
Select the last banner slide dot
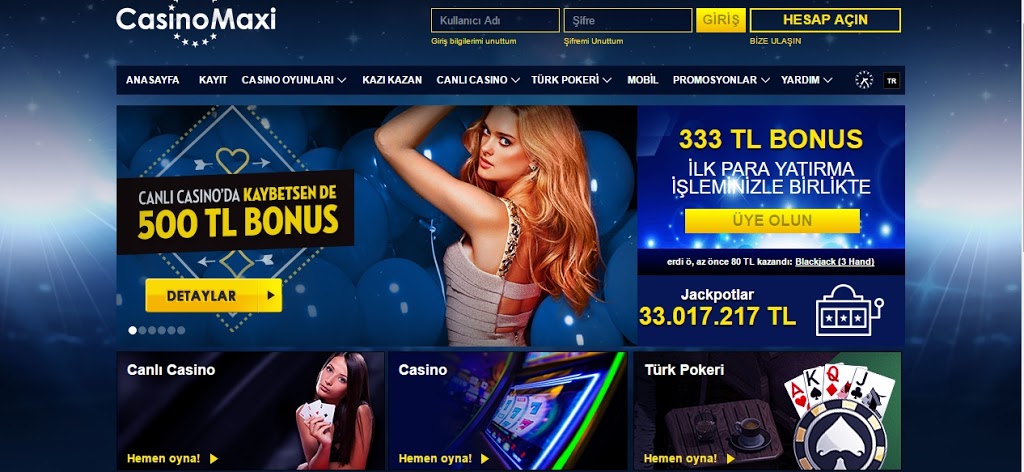[x=181, y=330]
